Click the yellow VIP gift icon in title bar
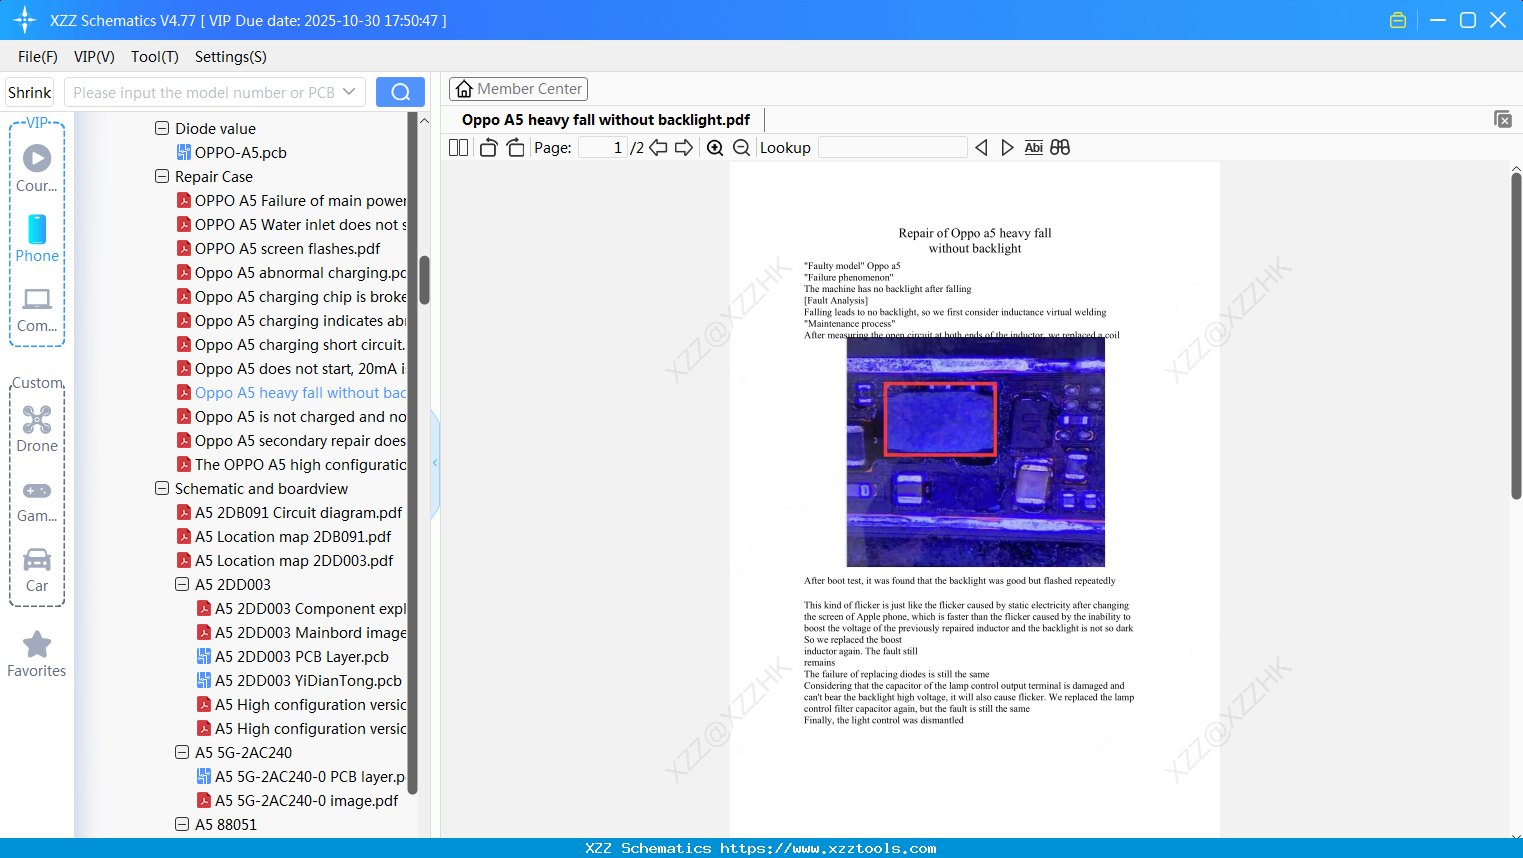Viewport: 1523px width, 858px height. point(1398,20)
